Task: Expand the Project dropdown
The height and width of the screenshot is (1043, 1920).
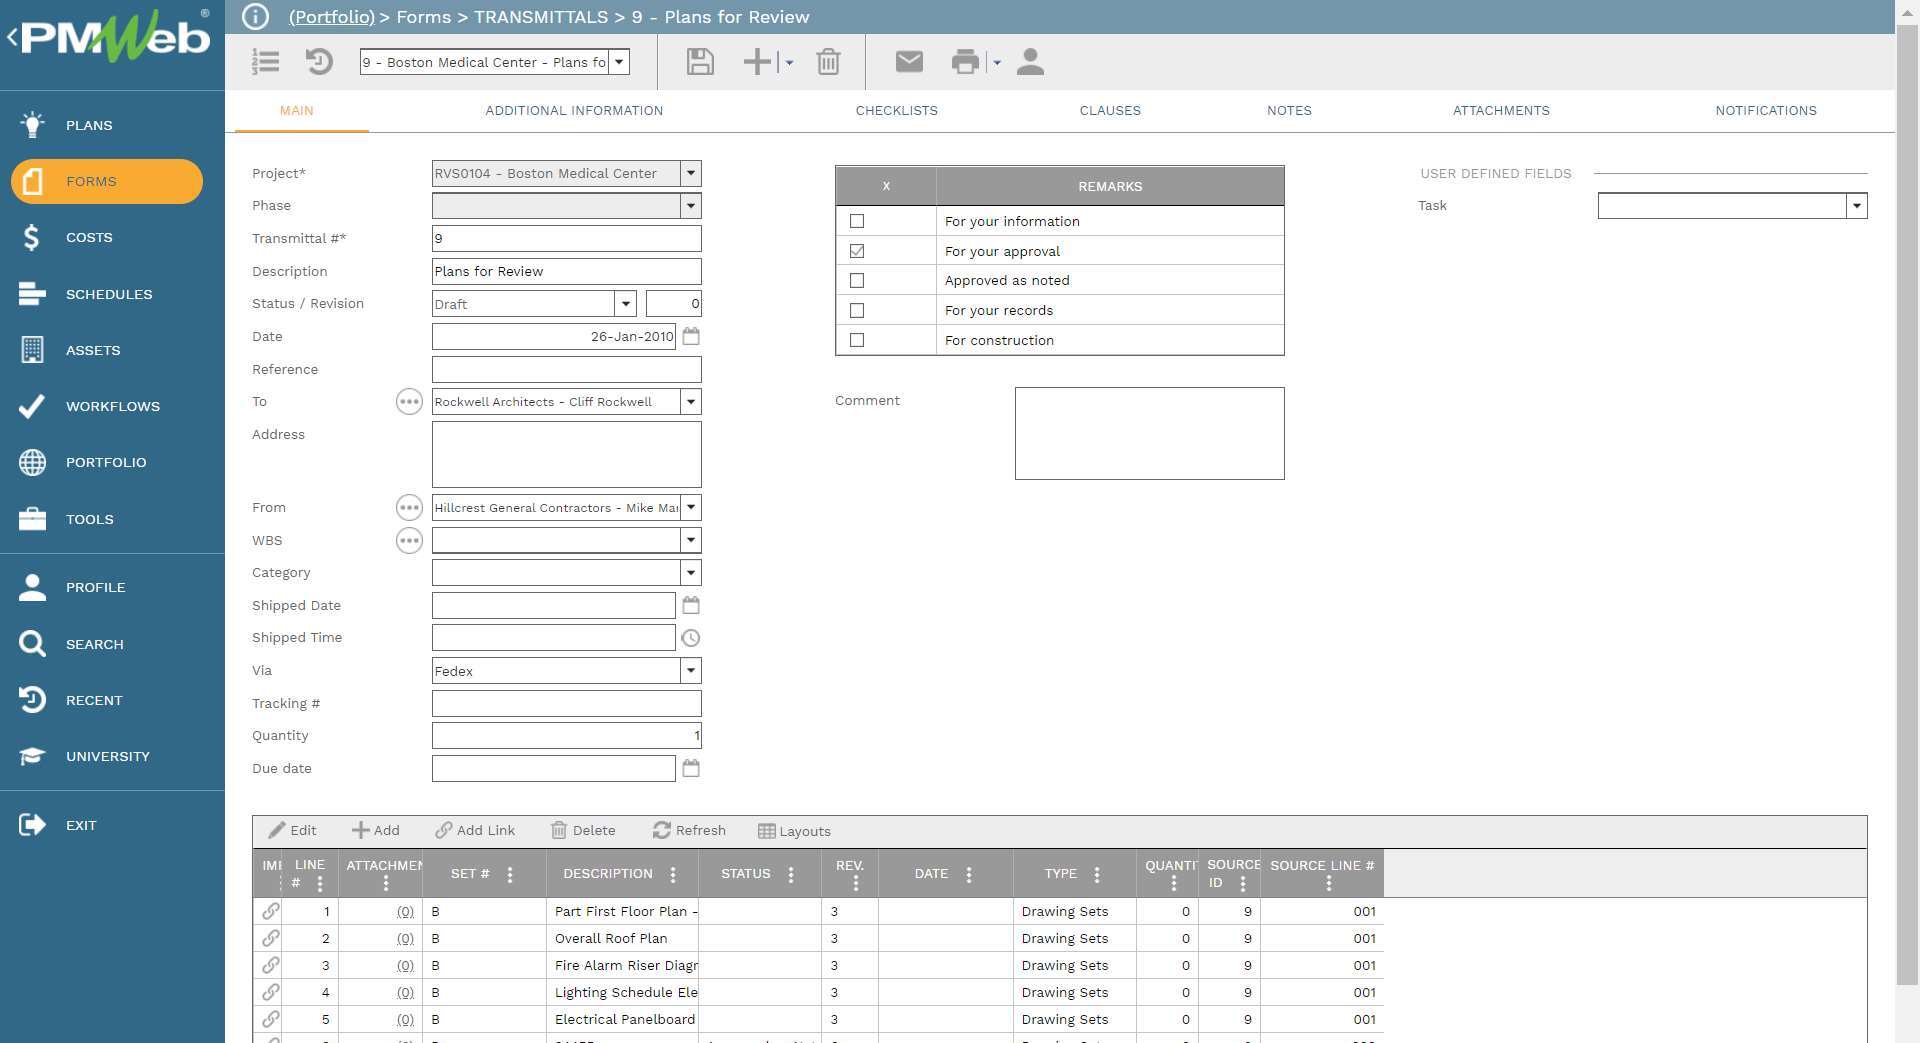Action: tap(691, 174)
